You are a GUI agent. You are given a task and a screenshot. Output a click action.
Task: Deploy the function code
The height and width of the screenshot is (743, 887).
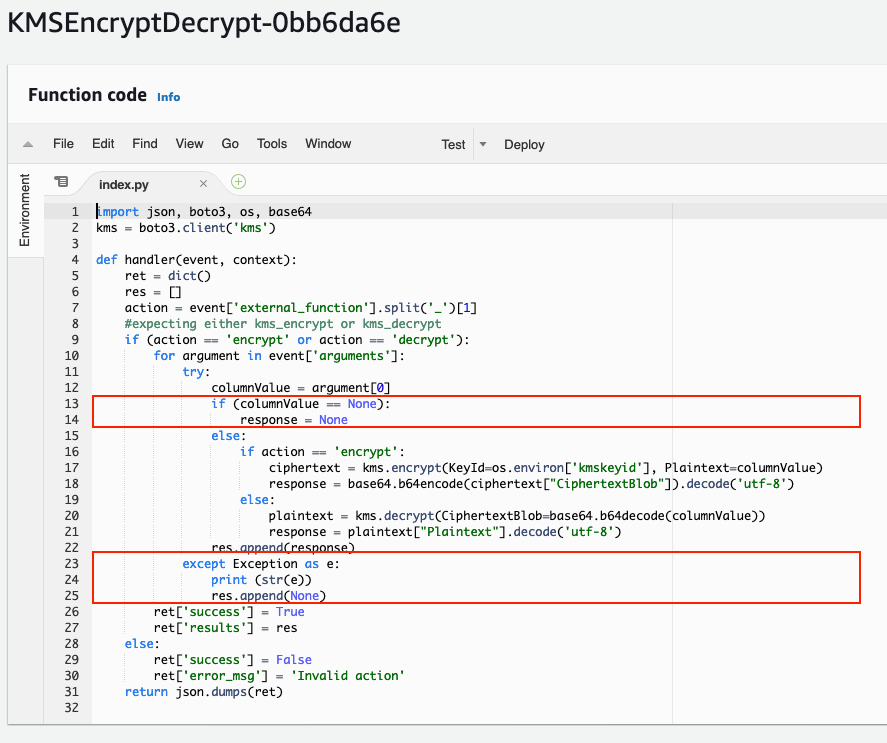pos(524,145)
